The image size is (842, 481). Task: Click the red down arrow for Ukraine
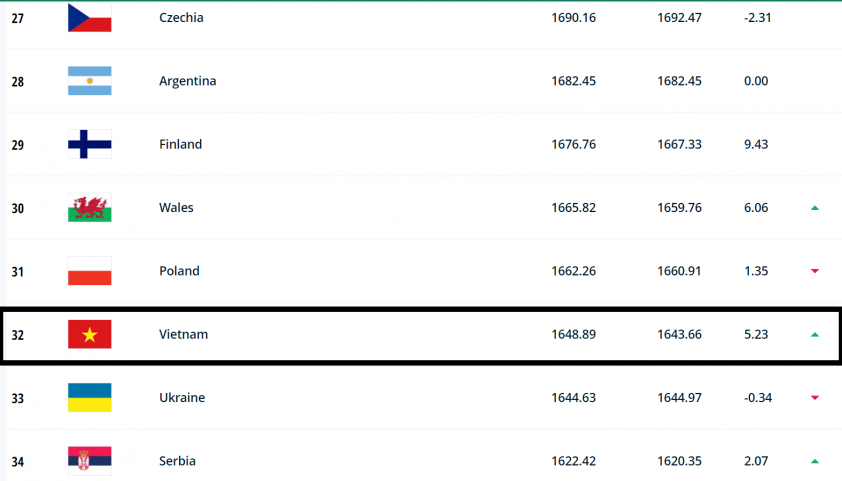(x=815, y=398)
